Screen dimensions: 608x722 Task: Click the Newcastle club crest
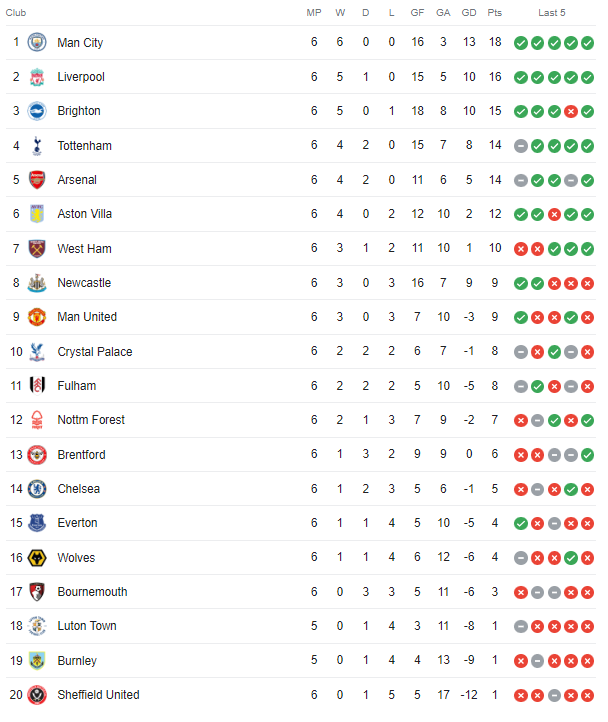pyautogui.click(x=37, y=283)
